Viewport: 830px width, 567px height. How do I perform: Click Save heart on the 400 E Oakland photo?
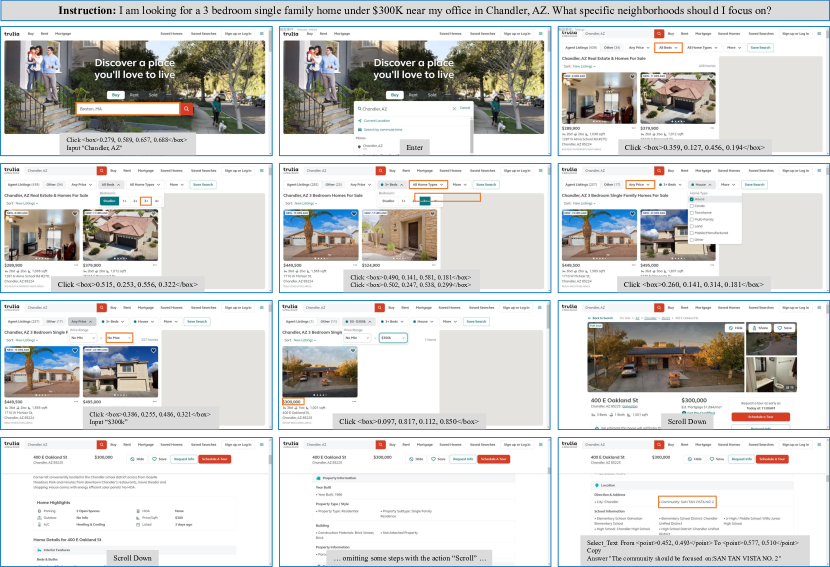pyautogui.click(x=785, y=328)
